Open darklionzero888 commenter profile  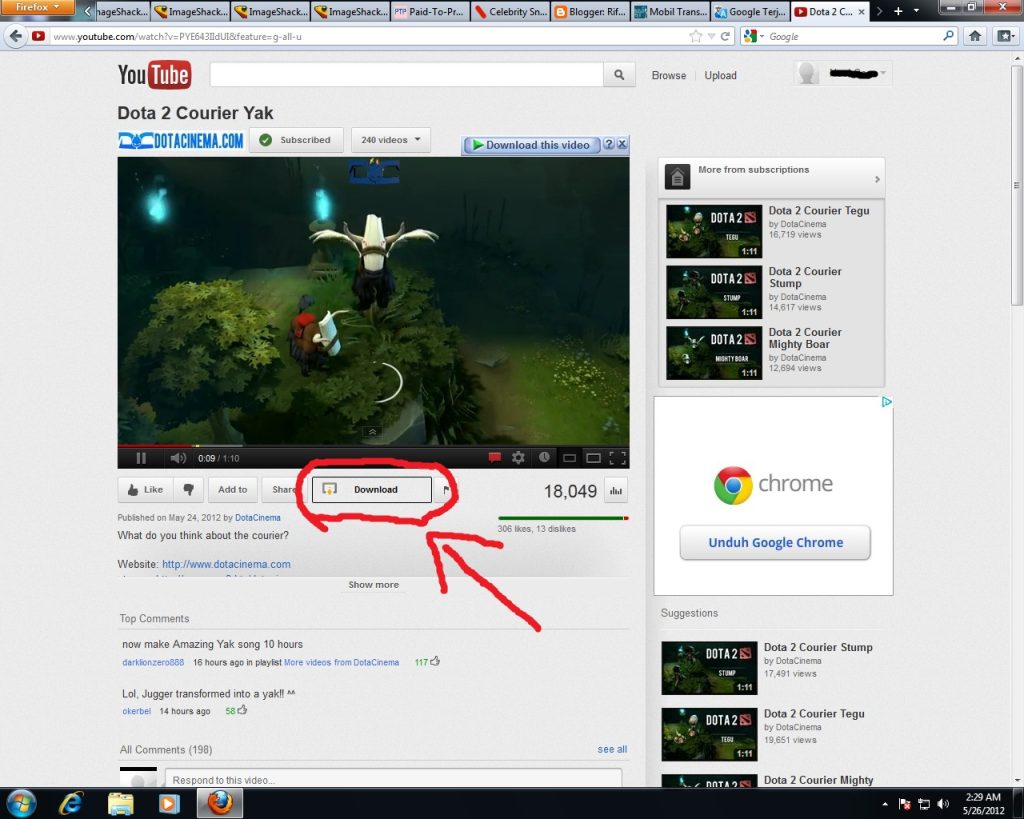click(x=153, y=662)
